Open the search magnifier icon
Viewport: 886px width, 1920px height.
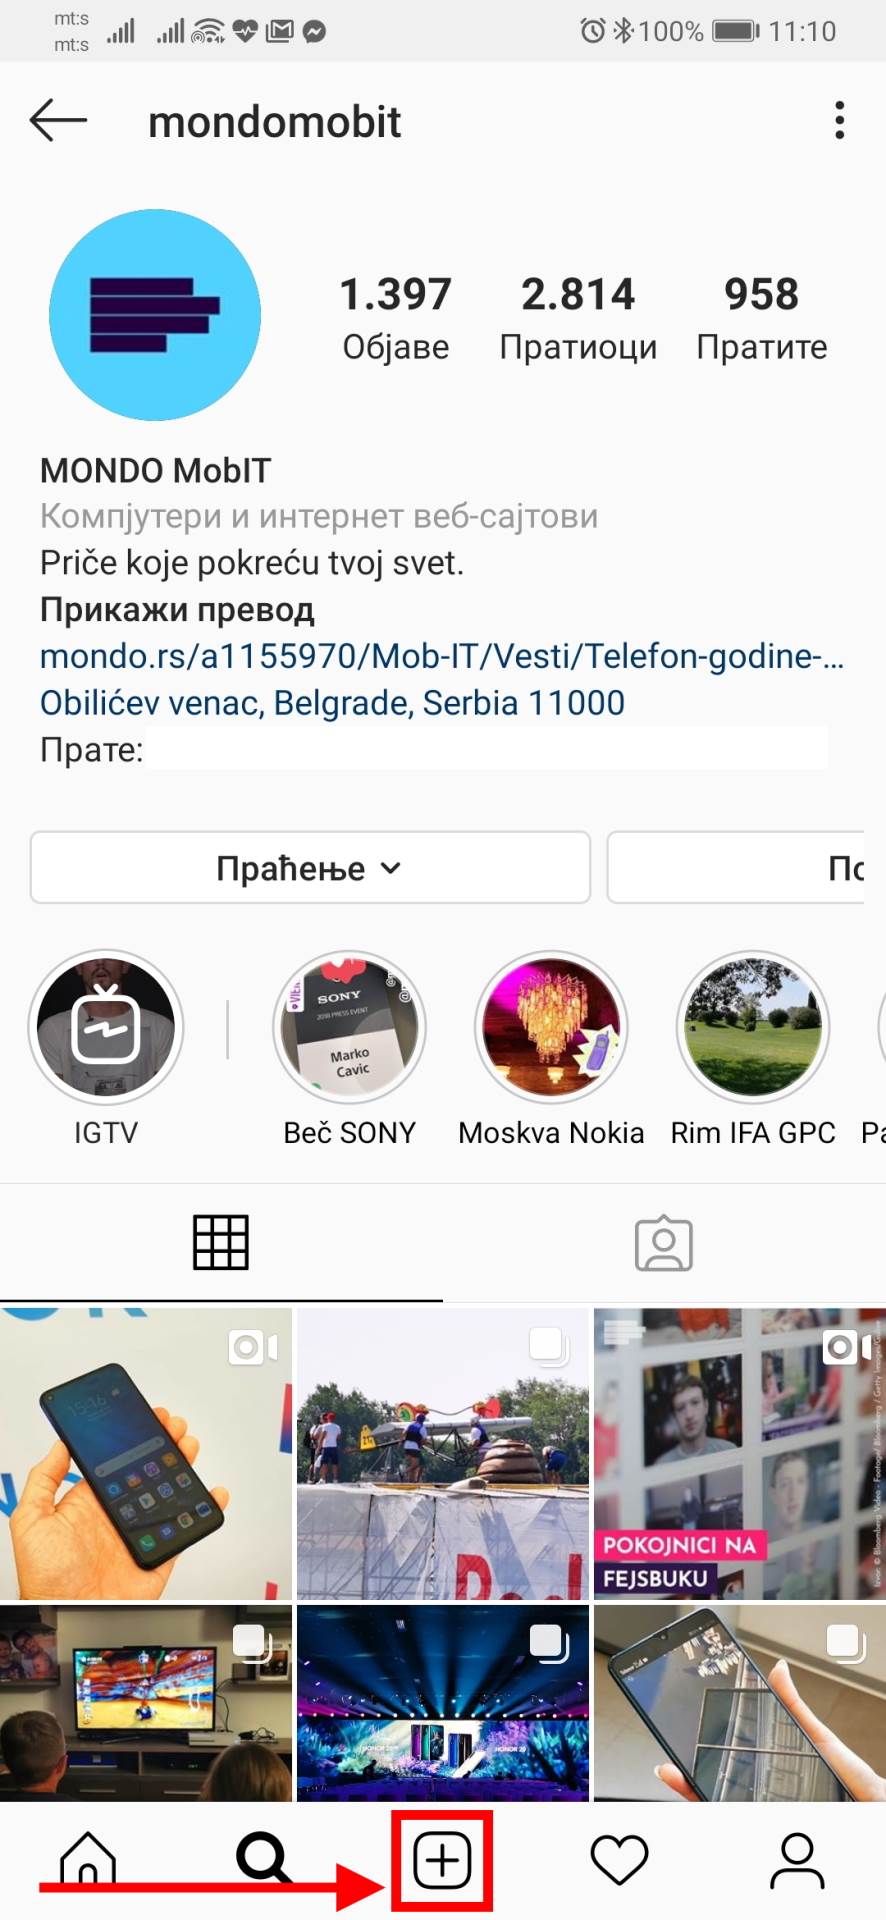coord(264,1860)
